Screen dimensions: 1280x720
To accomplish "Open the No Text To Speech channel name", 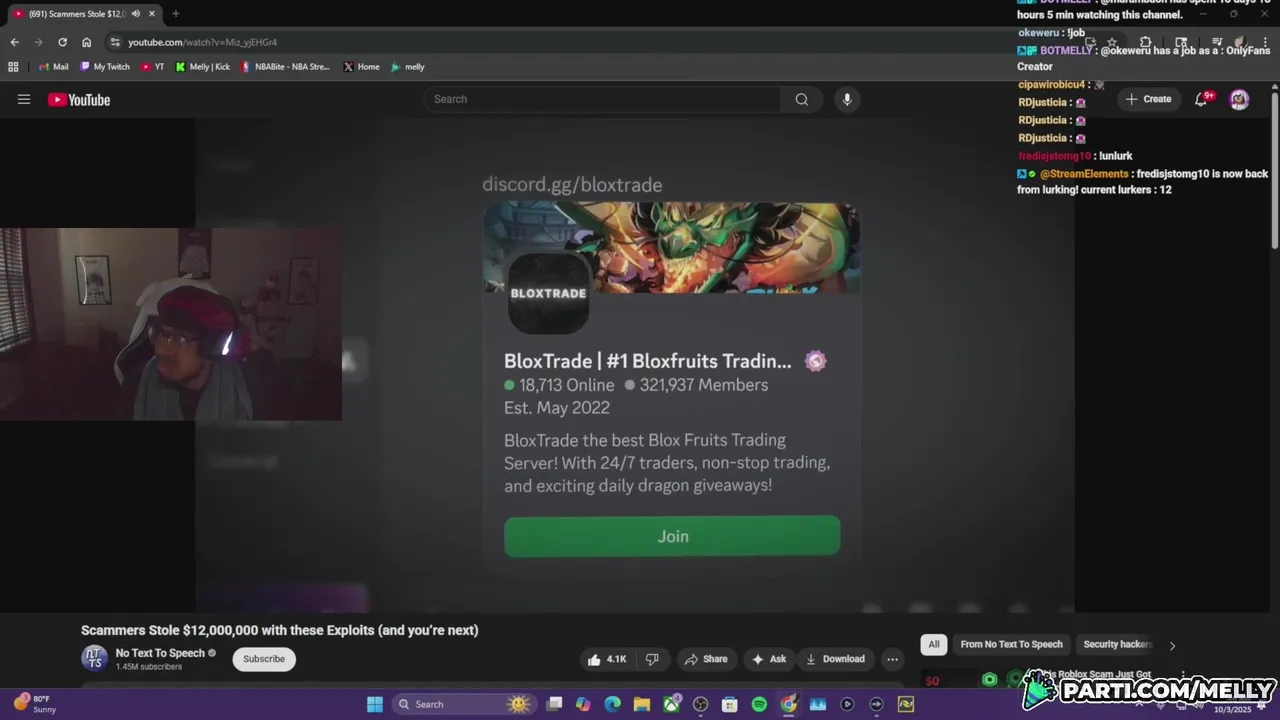I will (x=160, y=653).
